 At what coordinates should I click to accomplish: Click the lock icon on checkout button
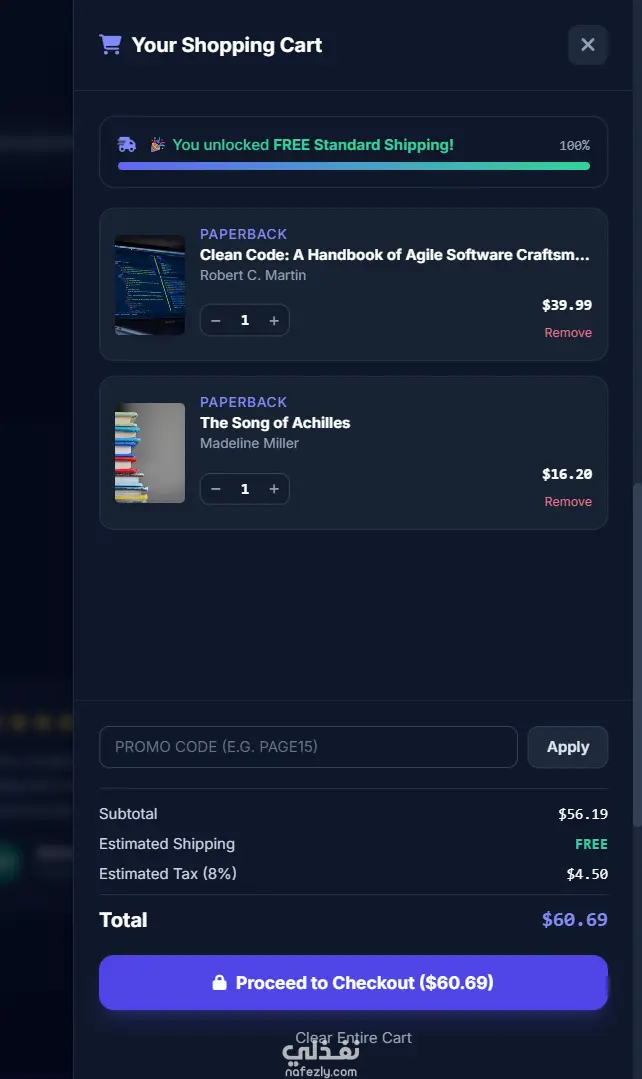click(x=220, y=983)
